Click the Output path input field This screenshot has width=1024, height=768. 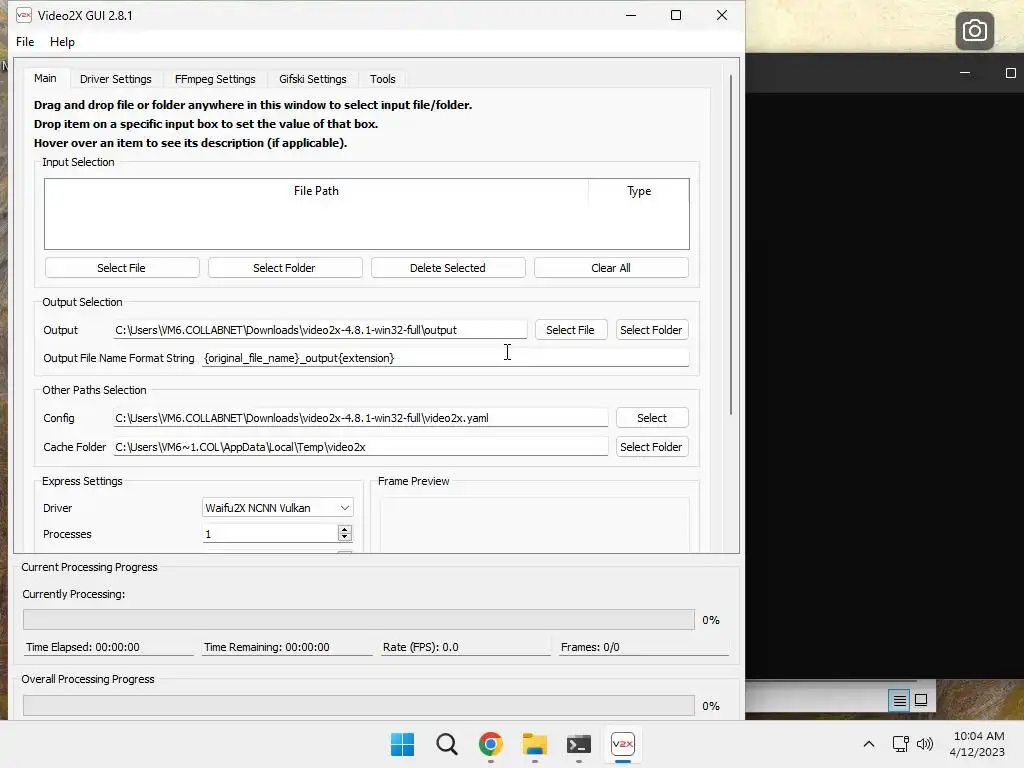[320, 330]
